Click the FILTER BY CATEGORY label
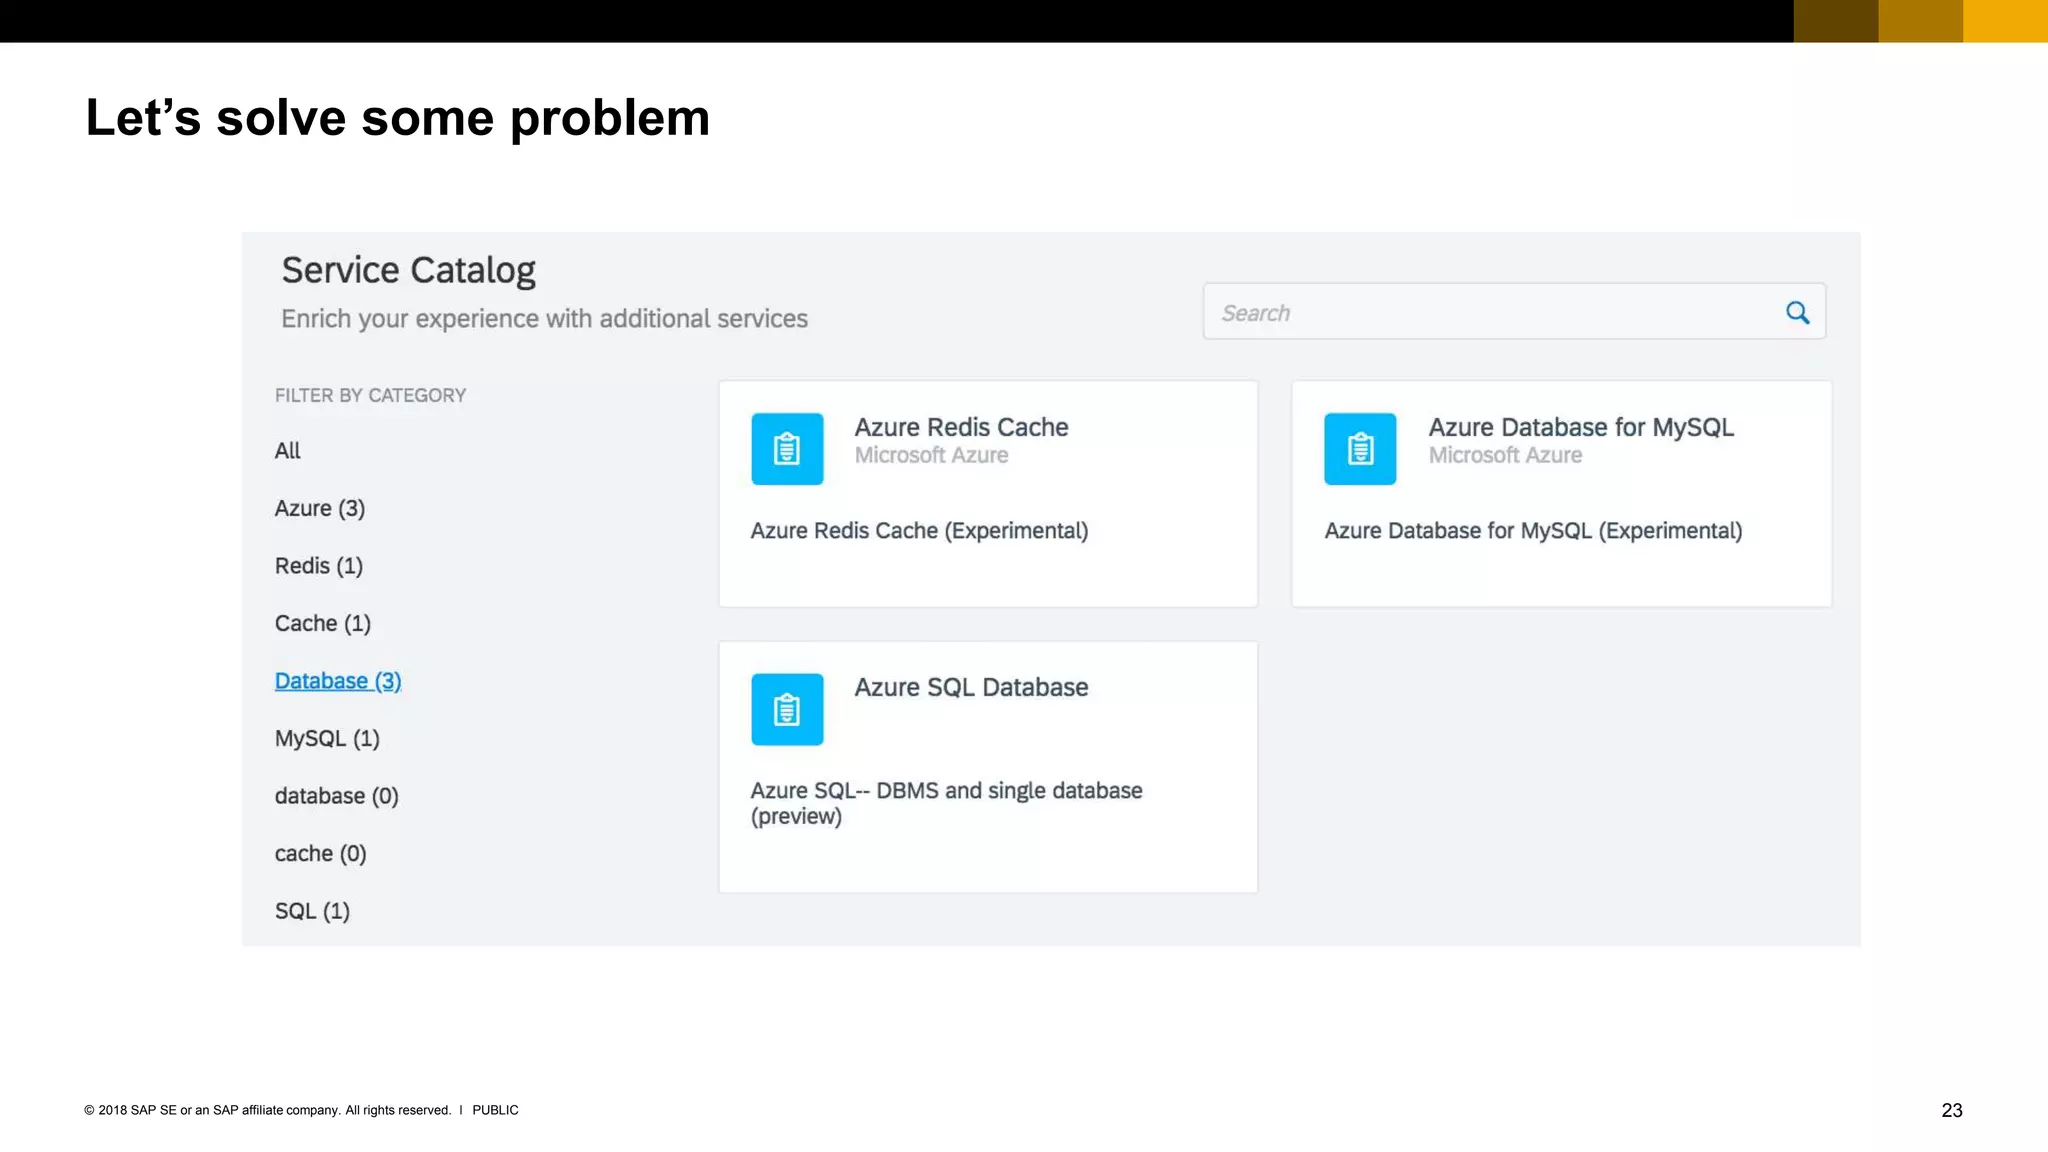The image size is (2048, 1152). (x=370, y=396)
